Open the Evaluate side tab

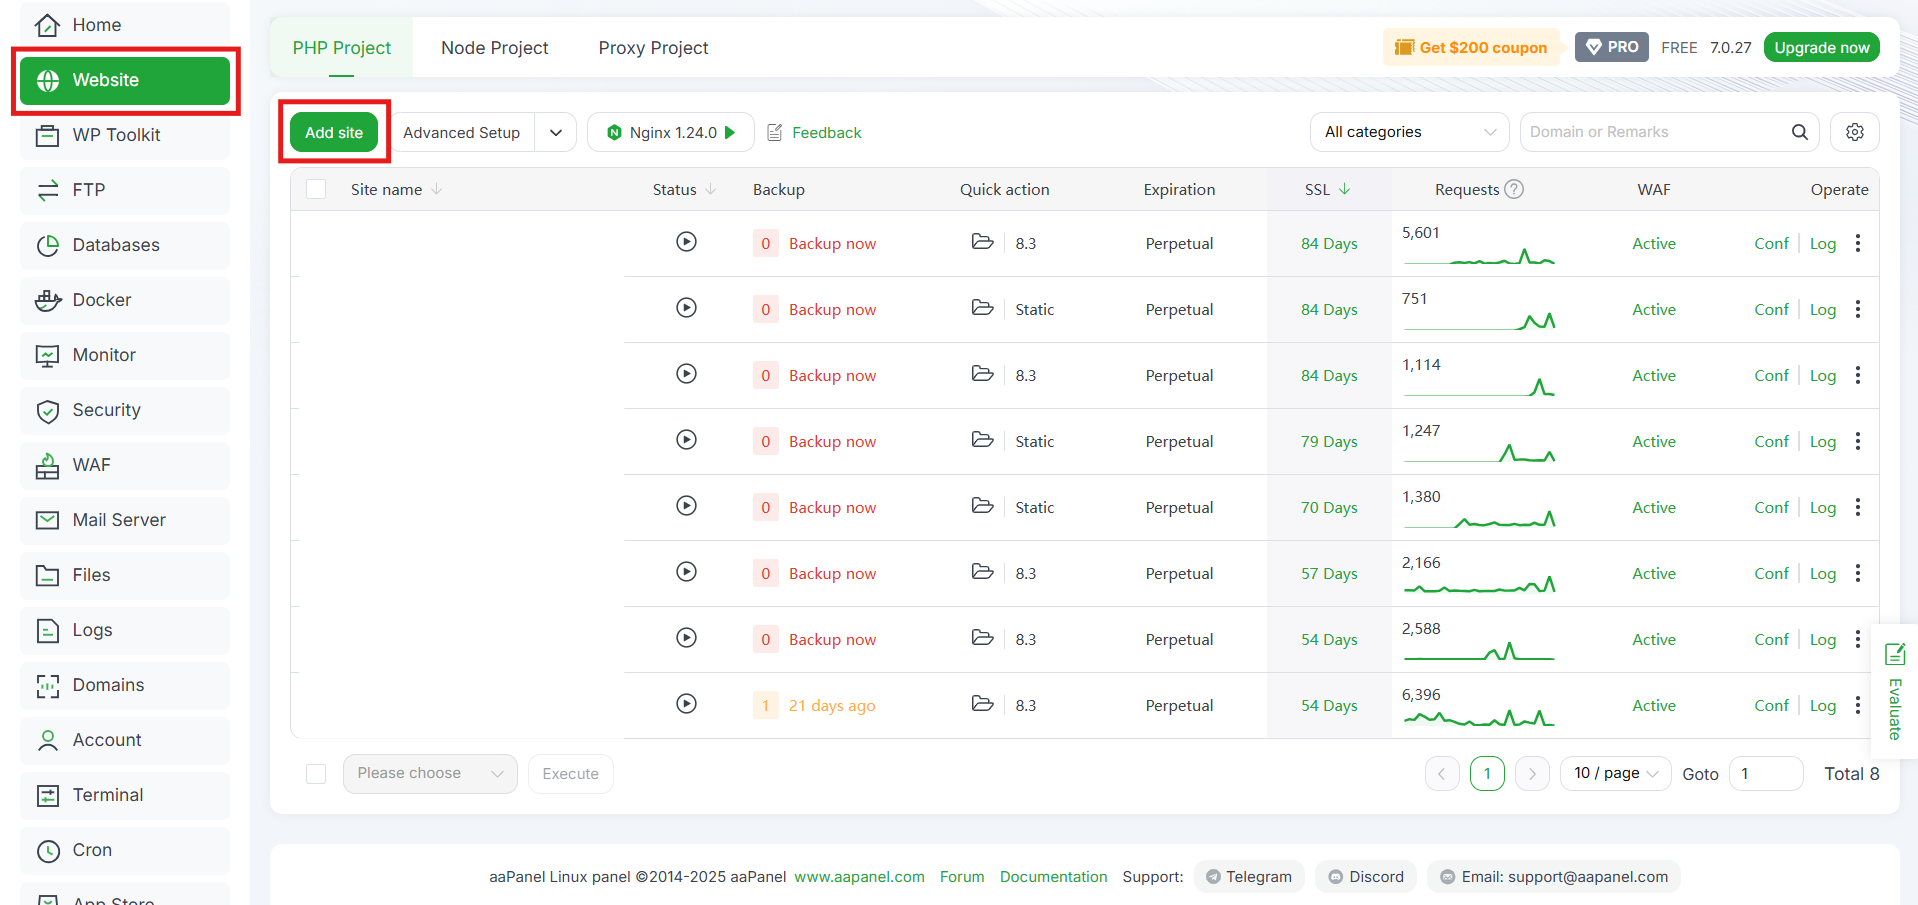[x=1894, y=692]
